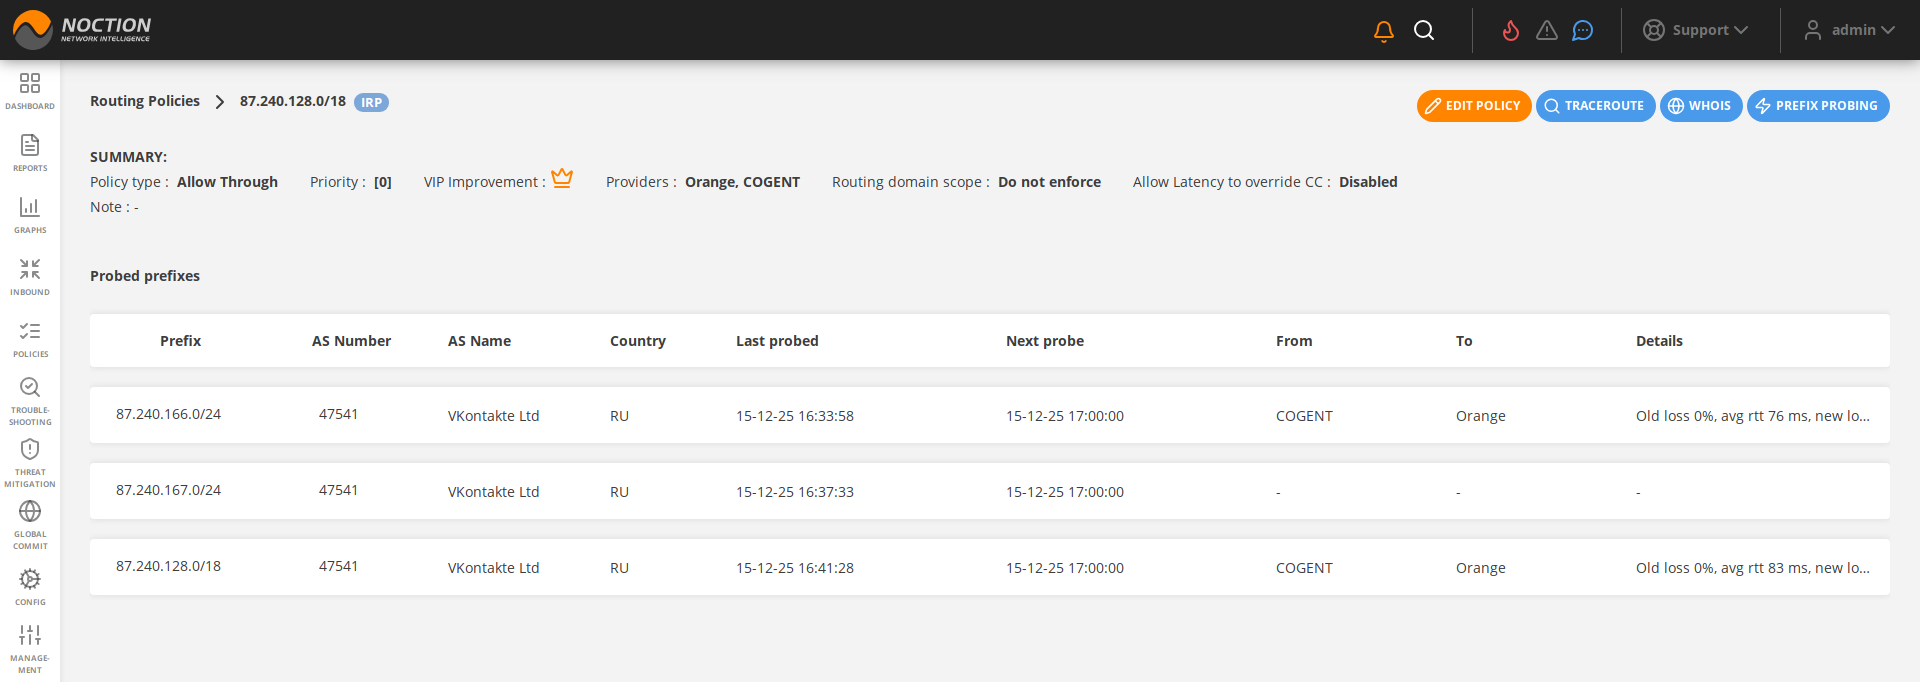Expand the Support dropdown menu
Image resolution: width=1920 pixels, height=682 pixels.
[x=1696, y=31]
